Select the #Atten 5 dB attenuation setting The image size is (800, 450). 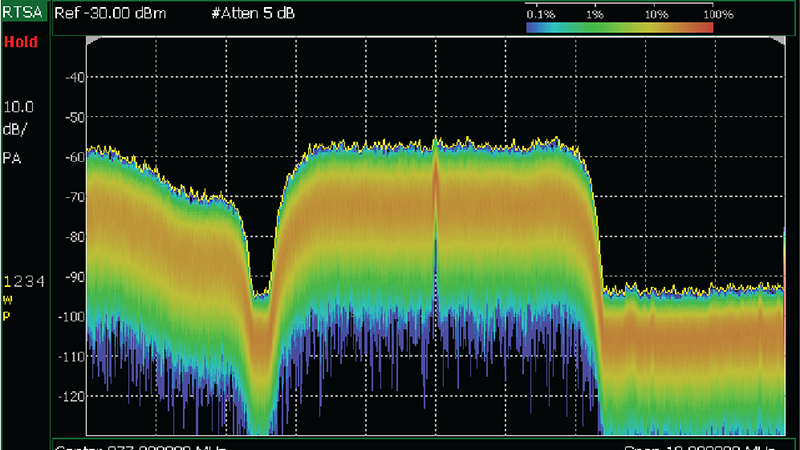coord(251,16)
